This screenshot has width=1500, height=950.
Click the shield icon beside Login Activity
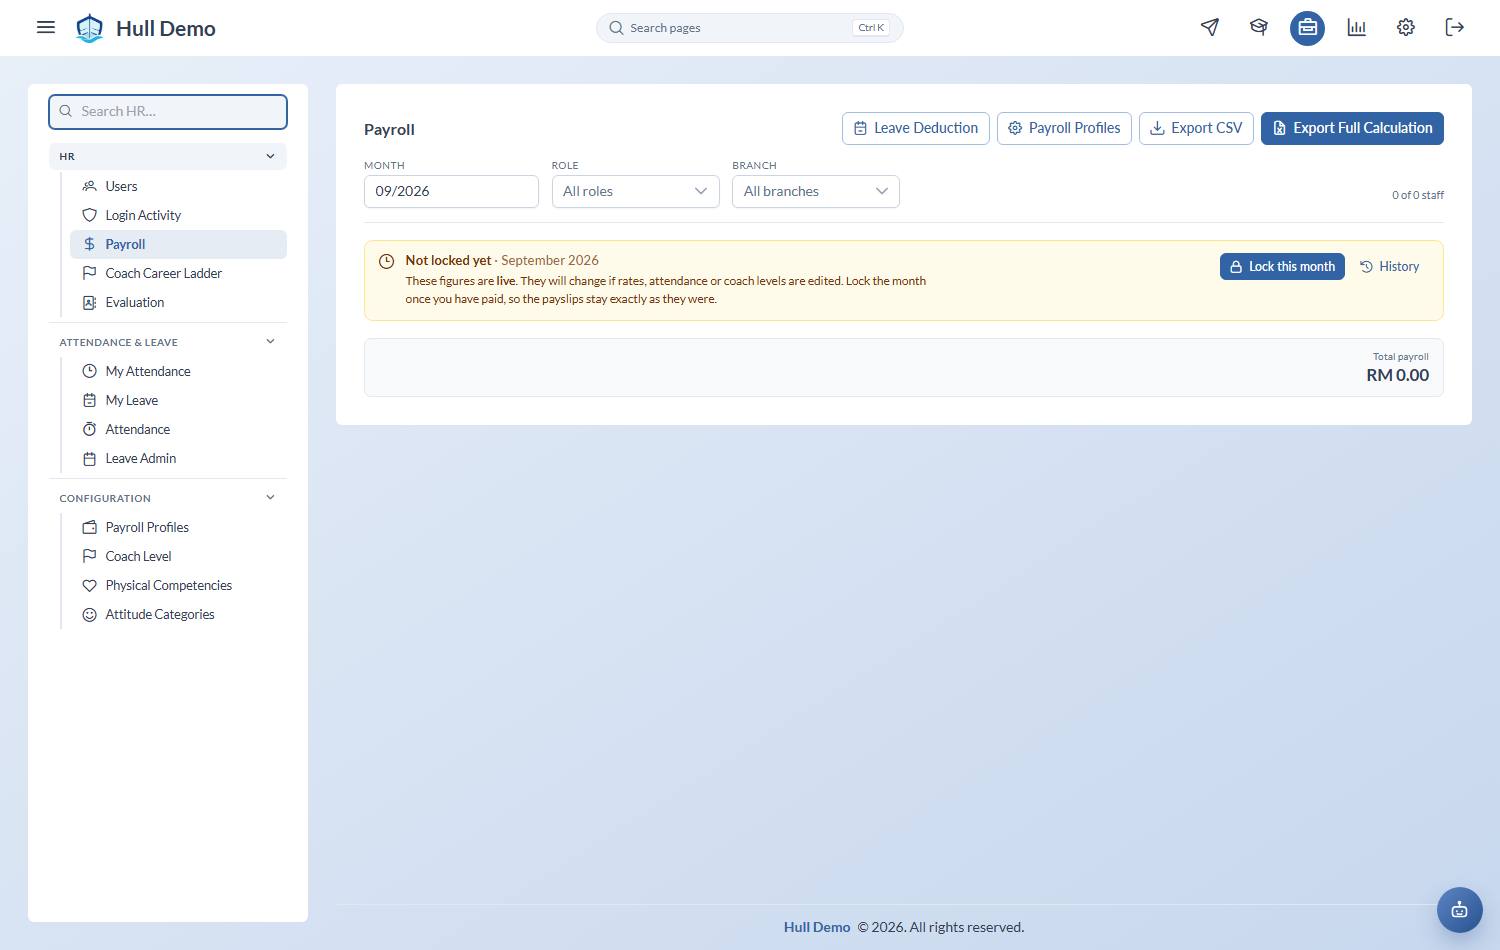point(89,215)
